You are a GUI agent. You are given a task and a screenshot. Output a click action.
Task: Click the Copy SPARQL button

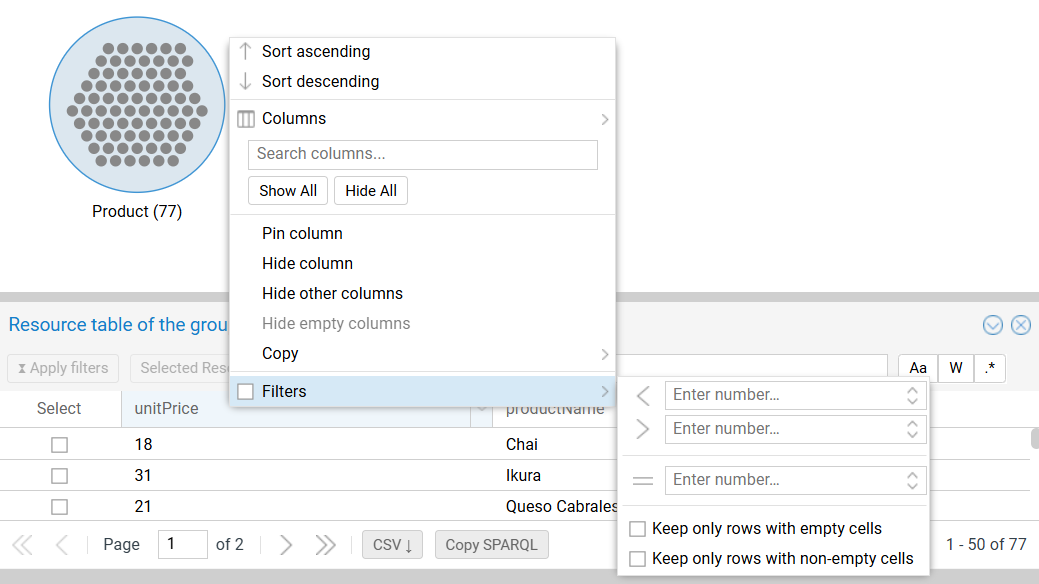point(491,544)
